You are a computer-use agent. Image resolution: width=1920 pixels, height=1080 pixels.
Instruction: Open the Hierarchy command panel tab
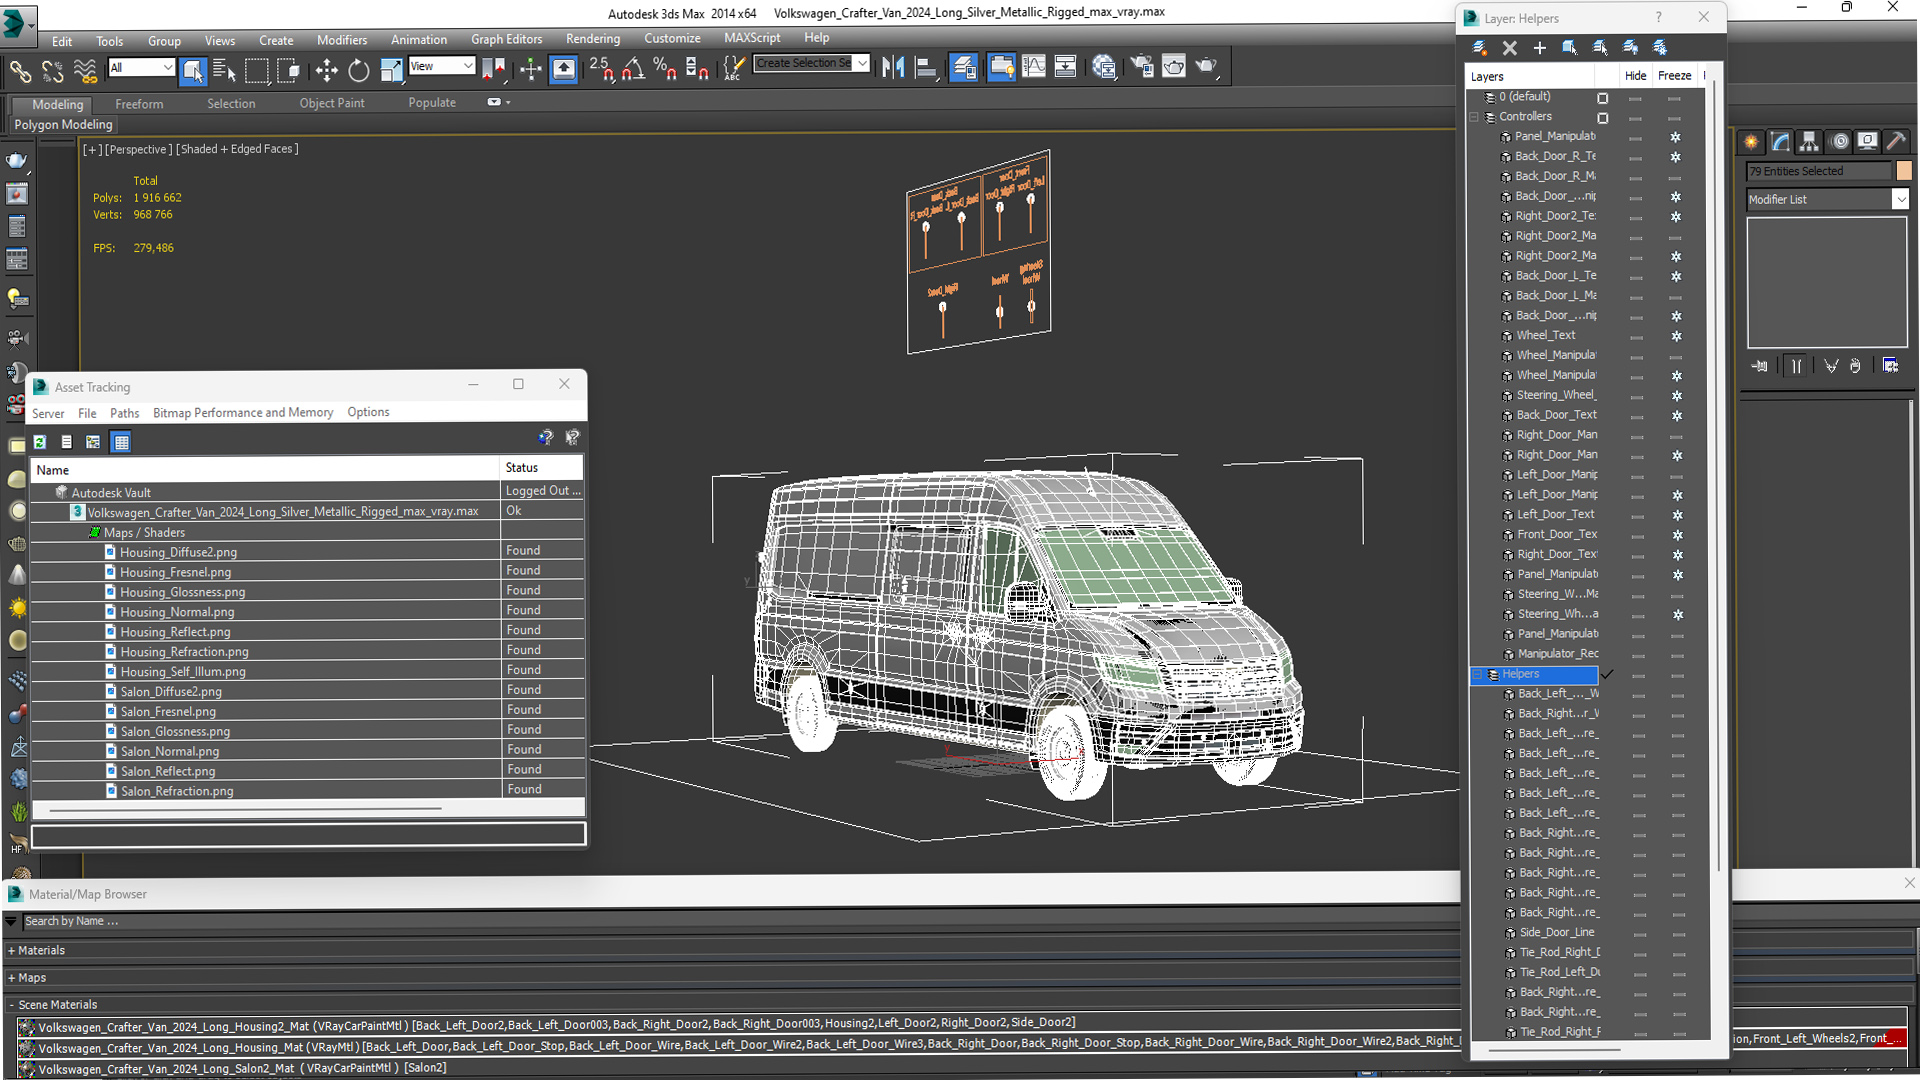point(1809,141)
